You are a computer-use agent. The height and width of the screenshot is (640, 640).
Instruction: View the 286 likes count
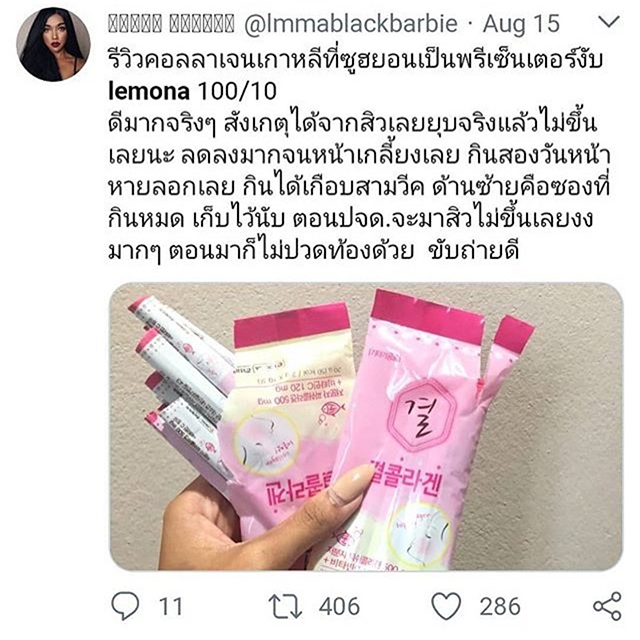click(x=500, y=607)
